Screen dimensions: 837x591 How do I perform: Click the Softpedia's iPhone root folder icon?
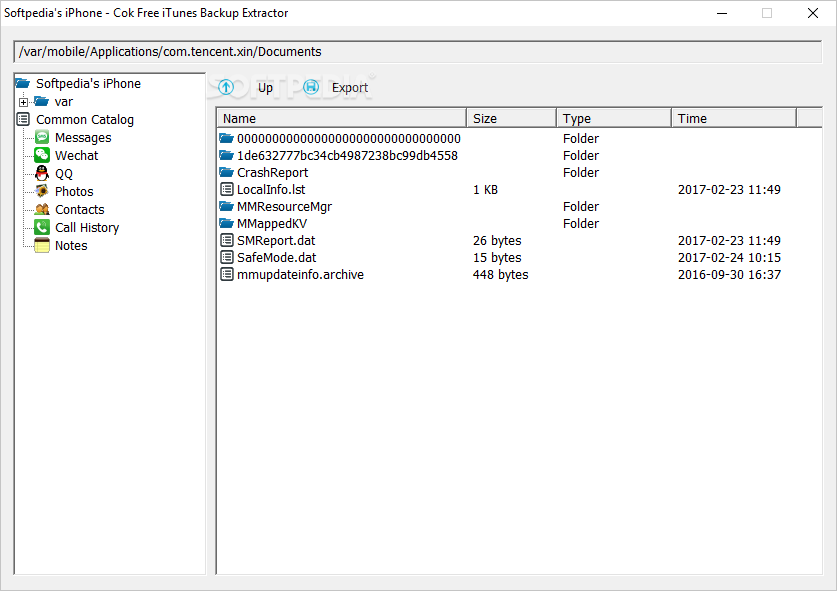(x=23, y=83)
